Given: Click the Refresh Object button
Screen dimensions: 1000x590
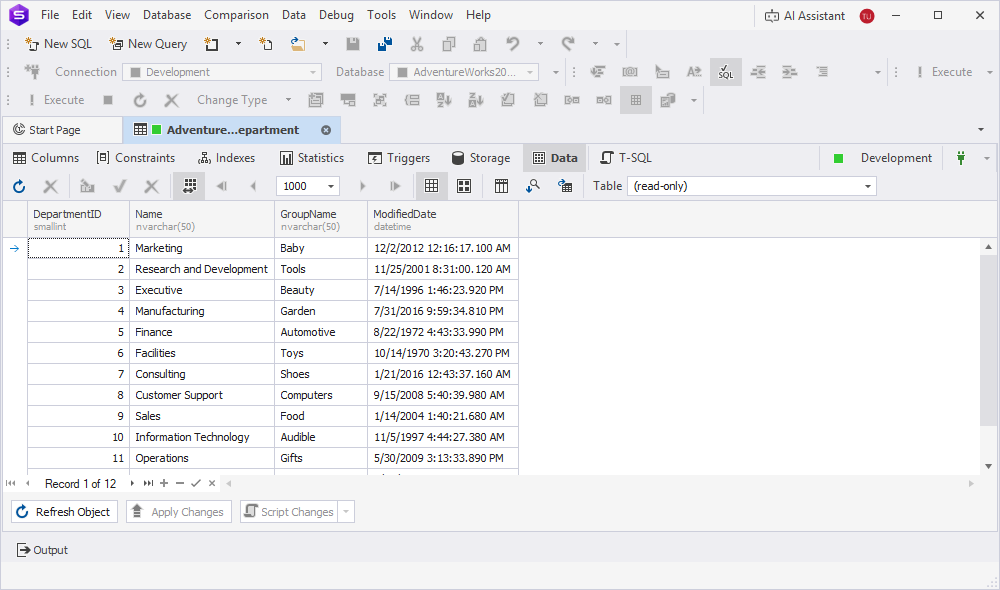Looking at the screenshot, I should [x=64, y=512].
